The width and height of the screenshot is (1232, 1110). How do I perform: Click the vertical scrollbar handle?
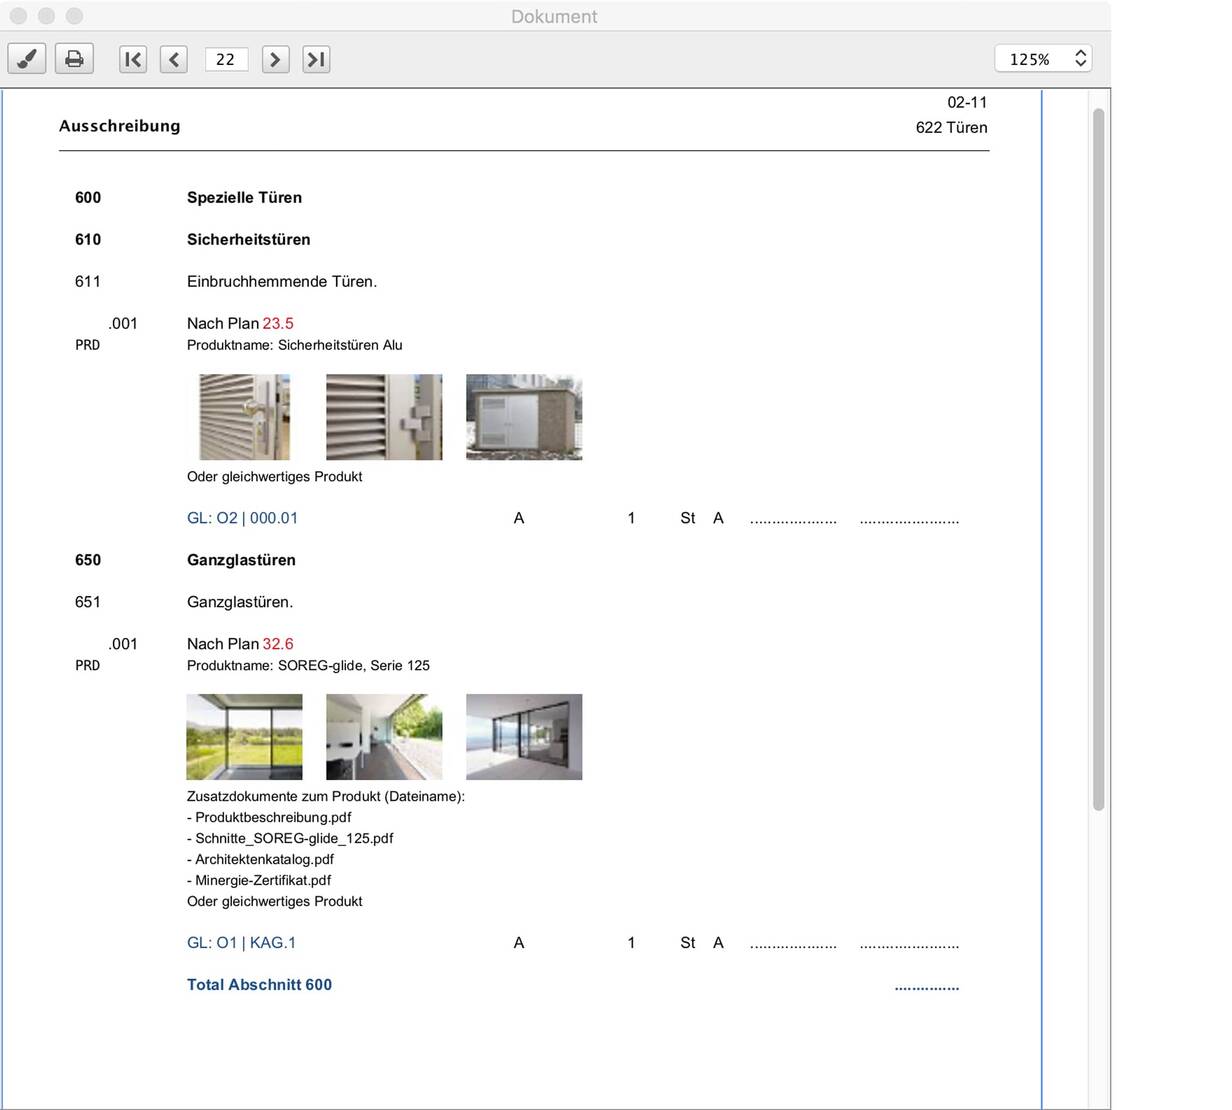[1098, 460]
